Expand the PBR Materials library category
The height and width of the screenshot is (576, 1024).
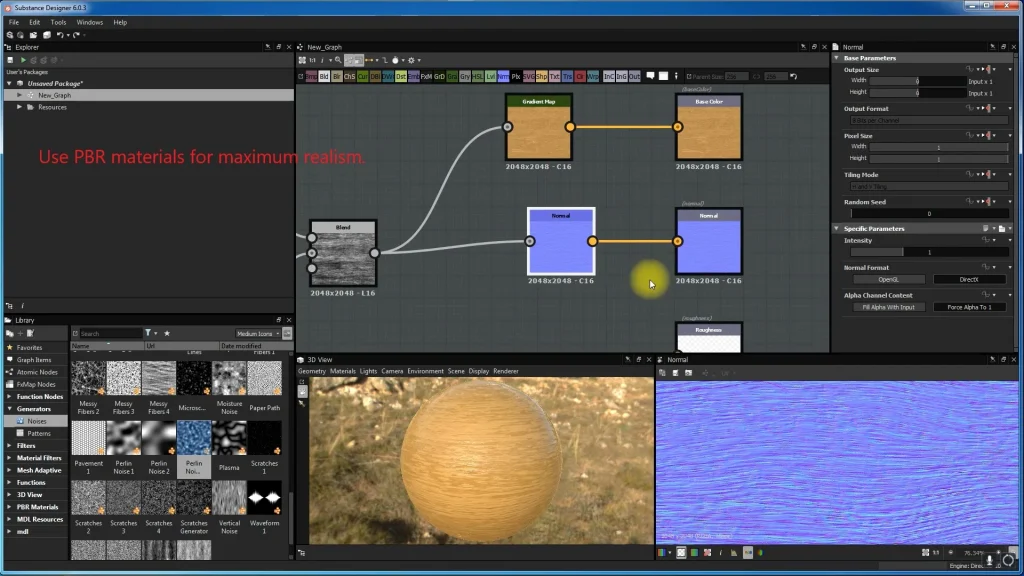[9, 507]
